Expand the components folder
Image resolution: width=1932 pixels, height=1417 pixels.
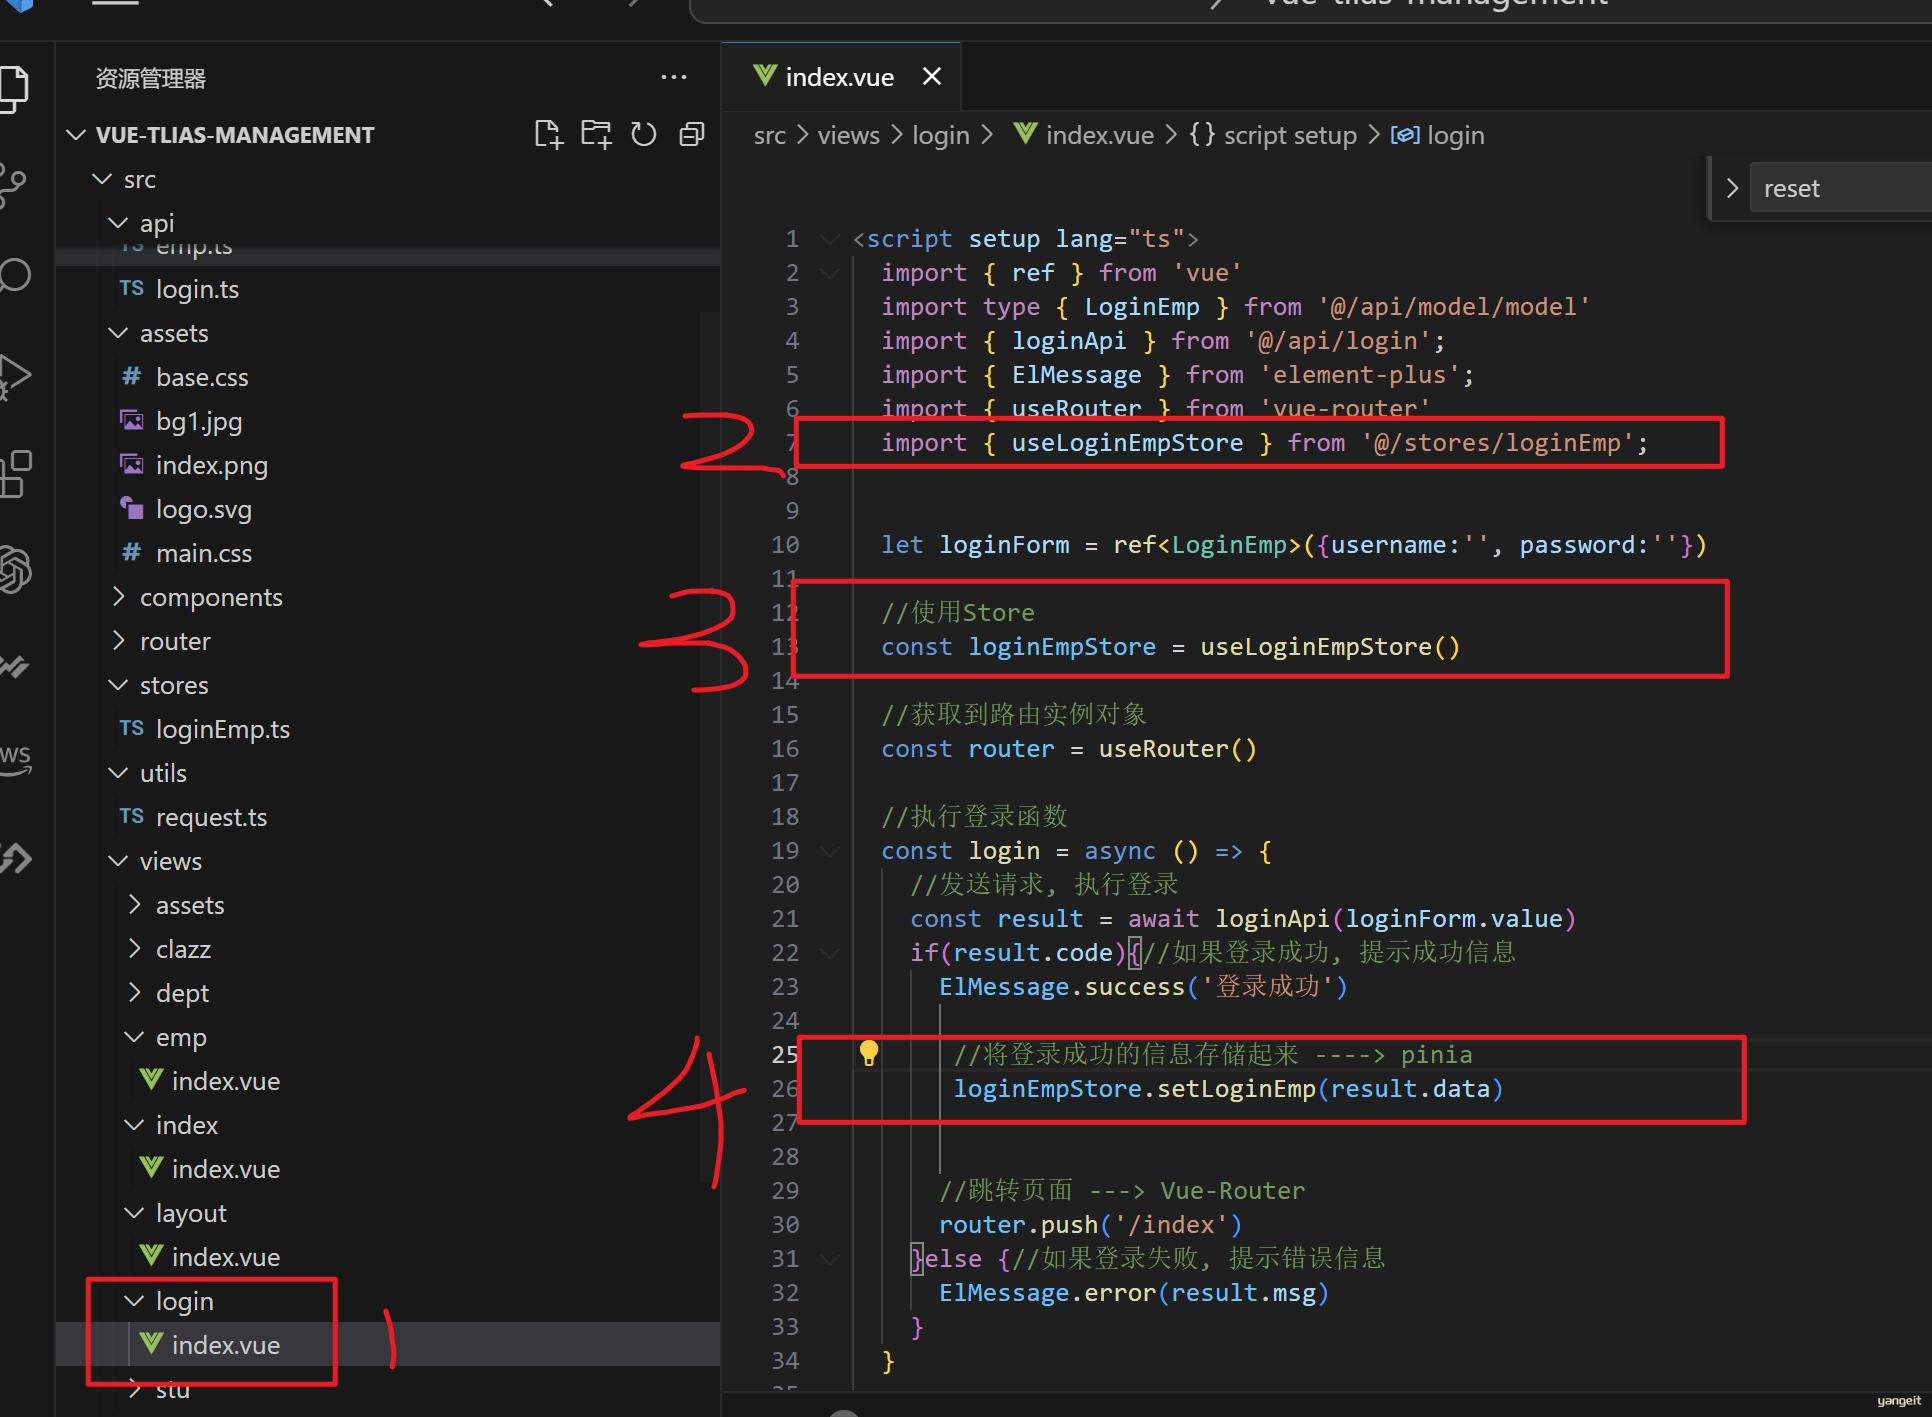coord(118,596)
